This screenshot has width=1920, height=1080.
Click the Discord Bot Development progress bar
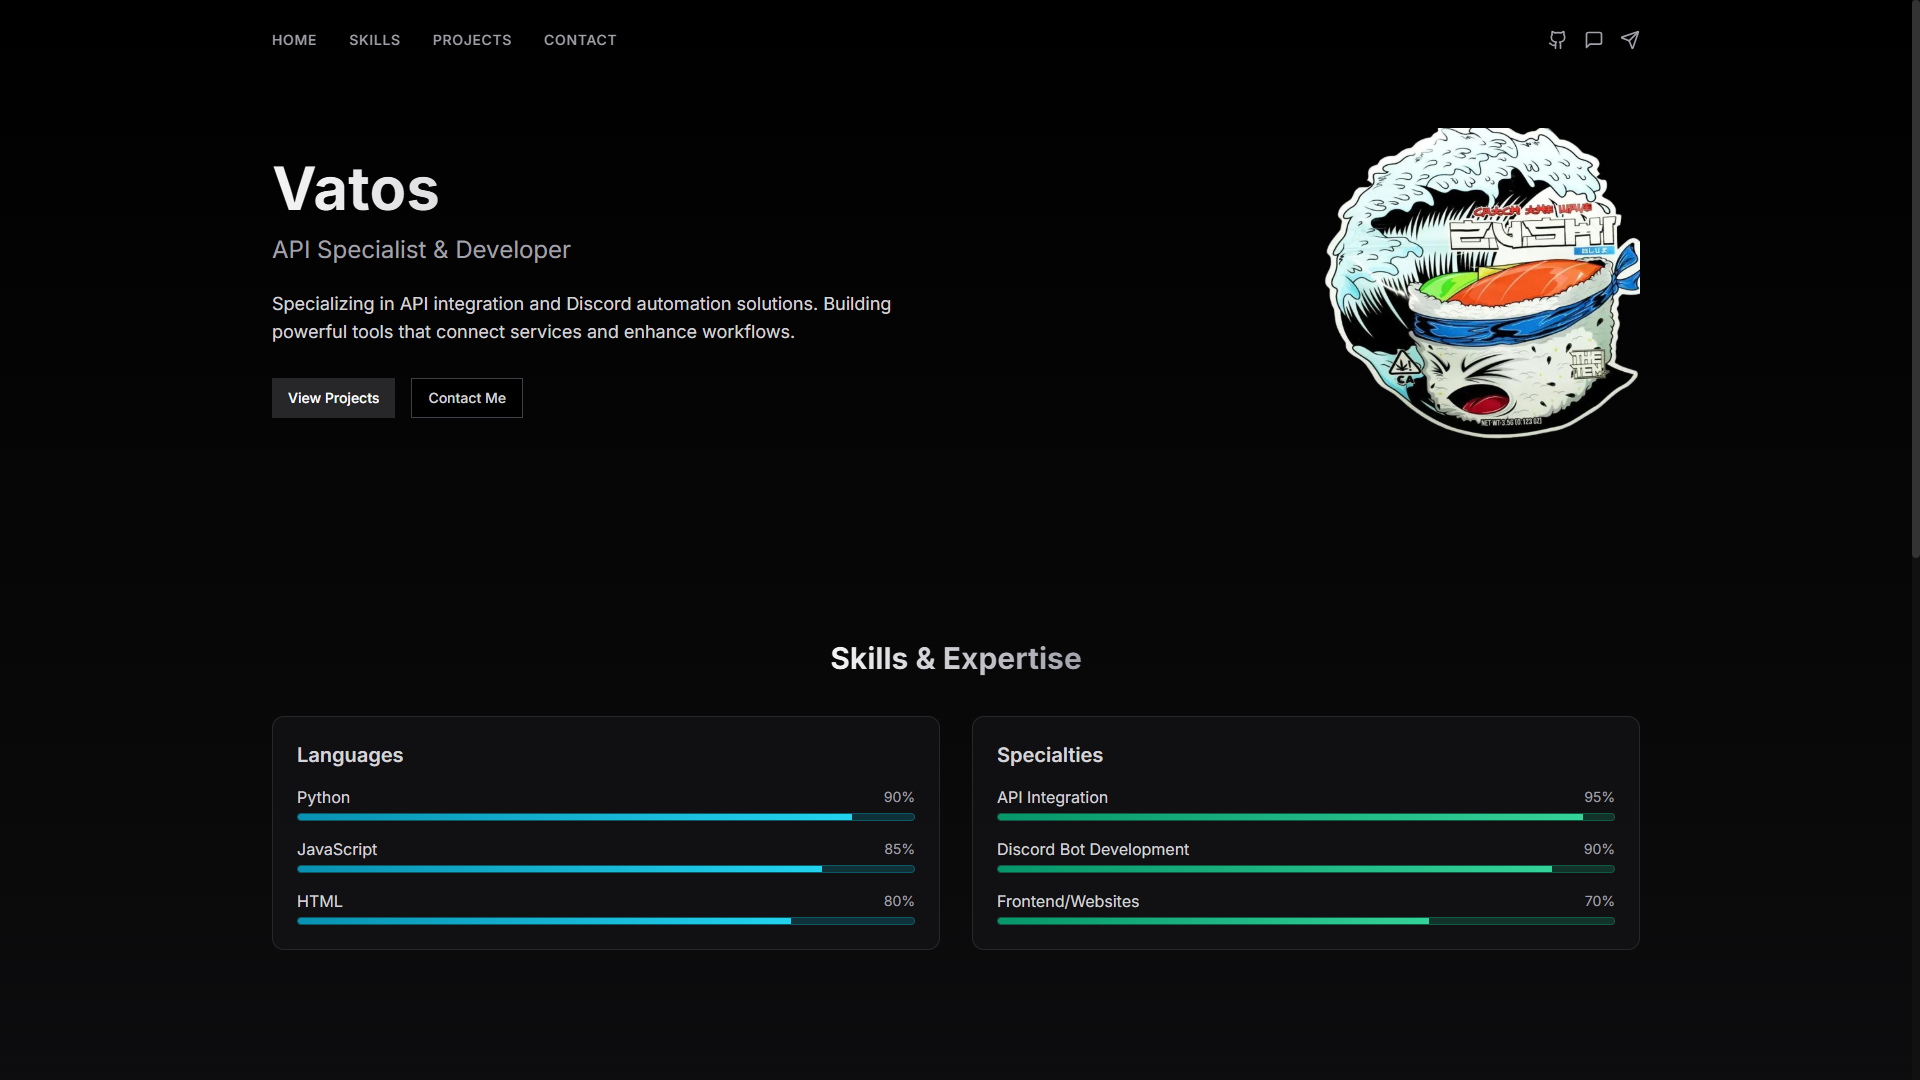coord(1306,869)
